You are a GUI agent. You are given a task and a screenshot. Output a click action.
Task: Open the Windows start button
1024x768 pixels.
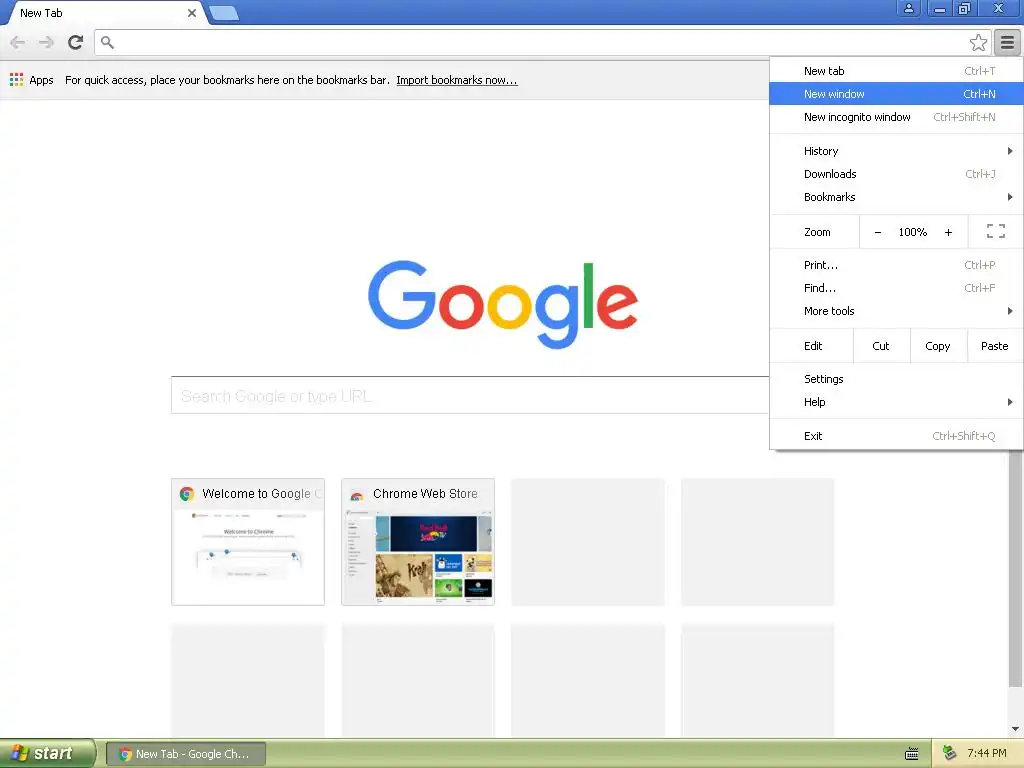coord(47,753)
